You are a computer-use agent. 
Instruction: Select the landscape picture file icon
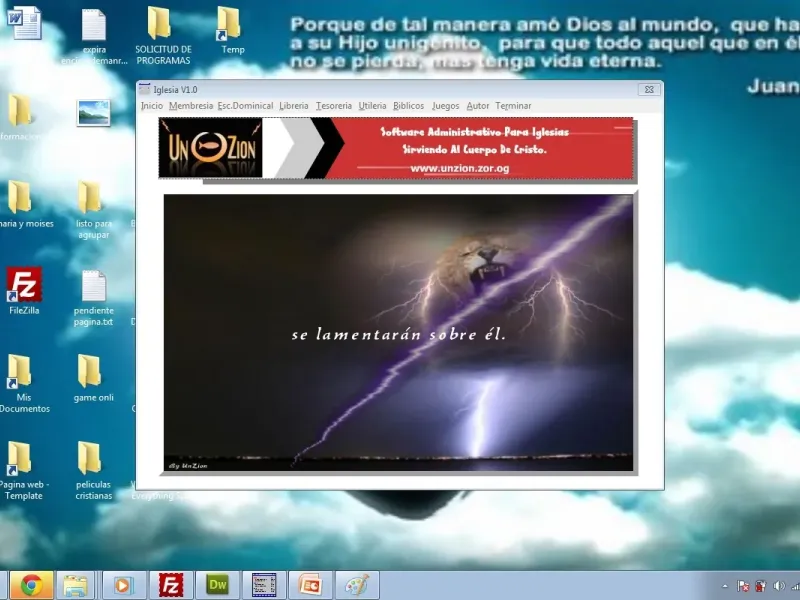93,113
